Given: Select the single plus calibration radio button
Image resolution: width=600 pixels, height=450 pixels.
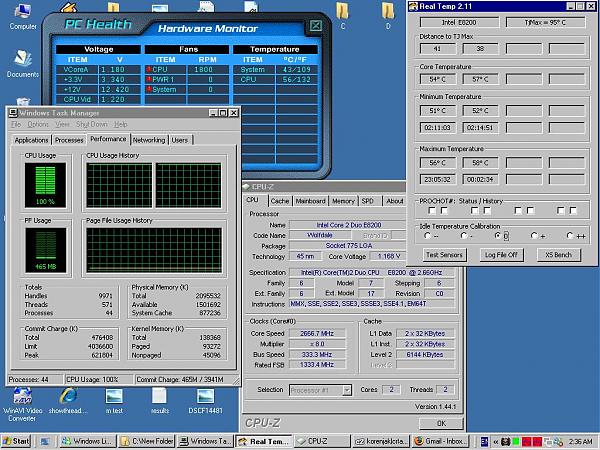Looking at the screenshot, I should tap(535, 236).
